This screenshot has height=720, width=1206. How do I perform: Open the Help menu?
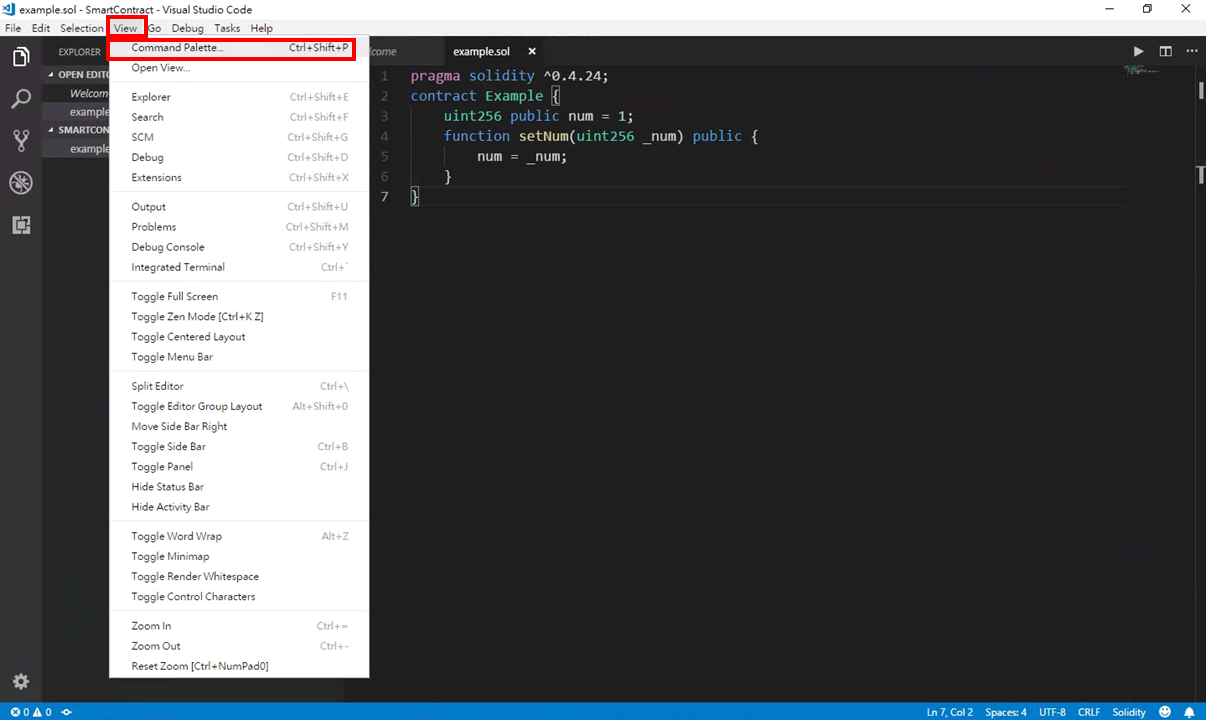(261, 28)
